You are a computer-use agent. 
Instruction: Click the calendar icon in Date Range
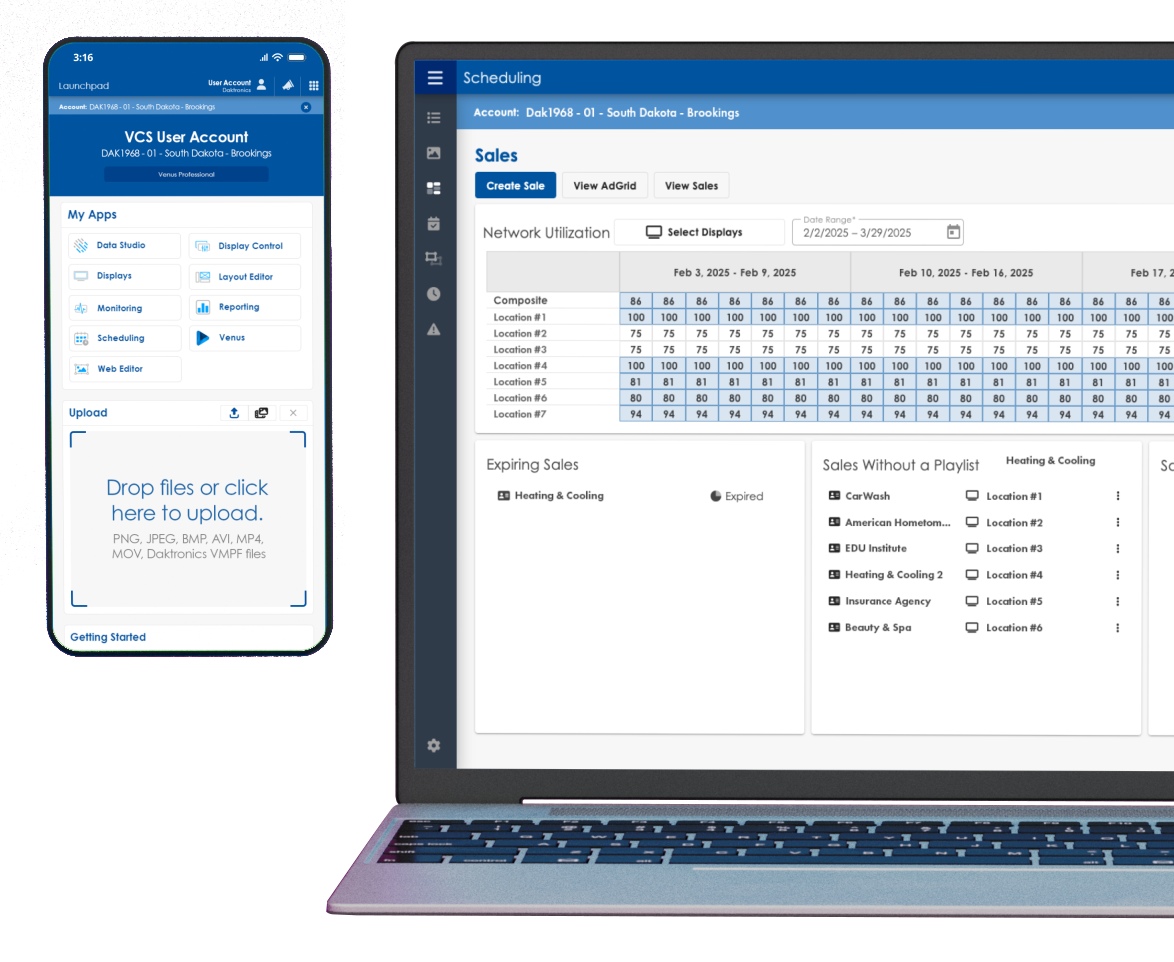tap(953, 232)
